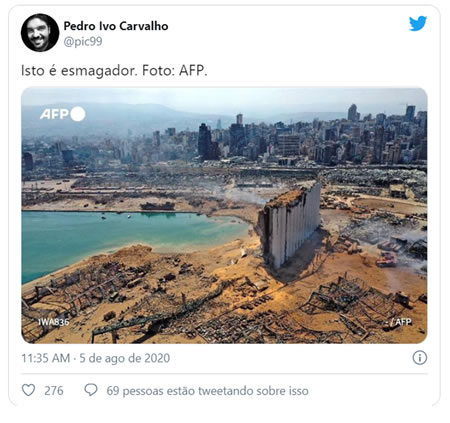Click the Twitter bird logo

(418, 23)
